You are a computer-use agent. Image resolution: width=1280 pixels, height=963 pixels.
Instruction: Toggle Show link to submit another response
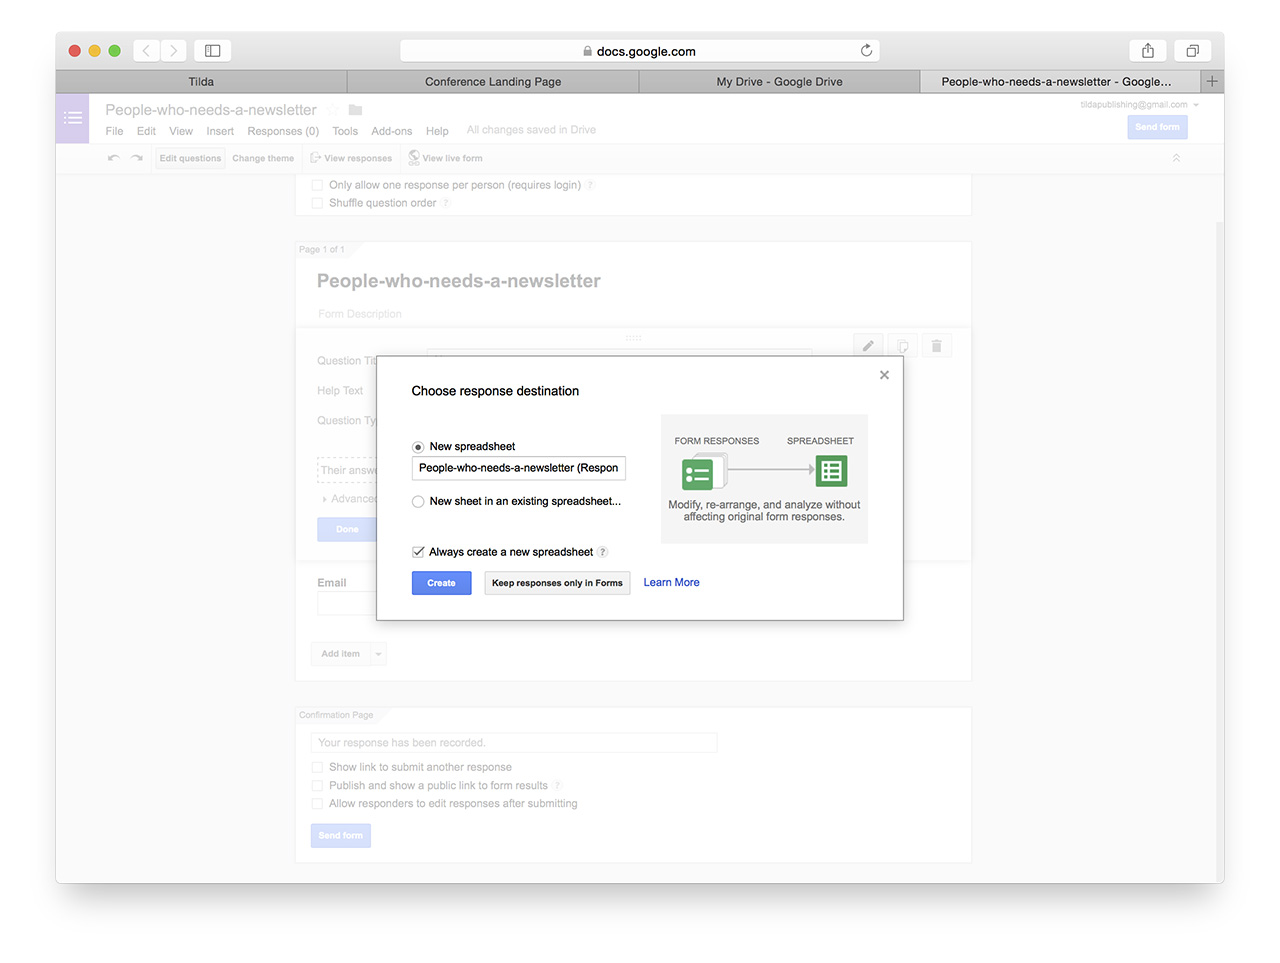[x=317, y=767]
